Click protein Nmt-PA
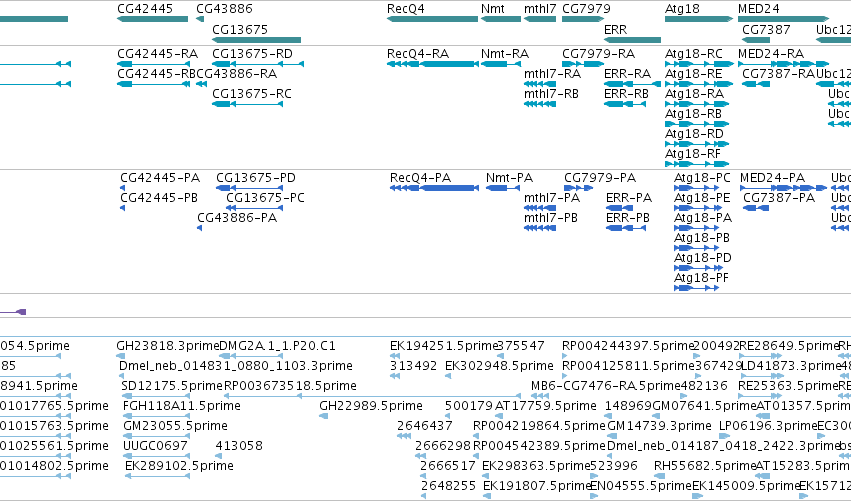Image resolution: width=851 pixels, height=501 pixels. (509, 177)
